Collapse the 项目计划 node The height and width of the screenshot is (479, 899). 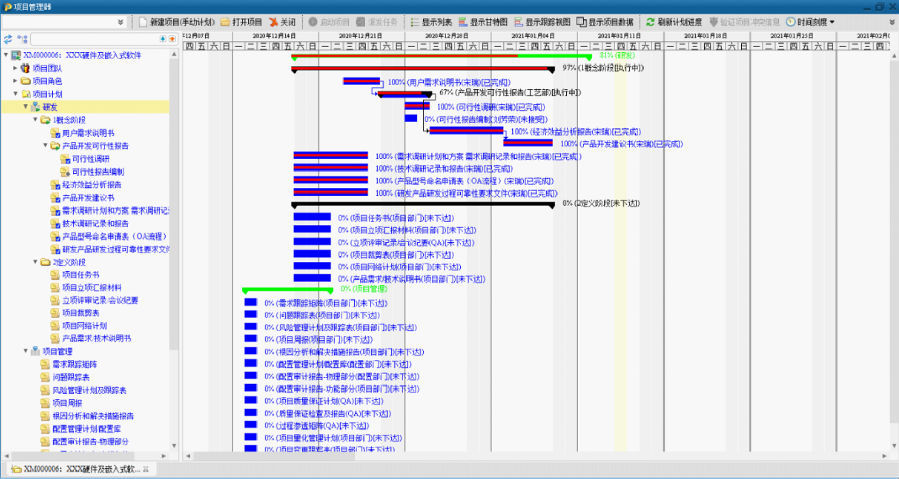[15, 94]
